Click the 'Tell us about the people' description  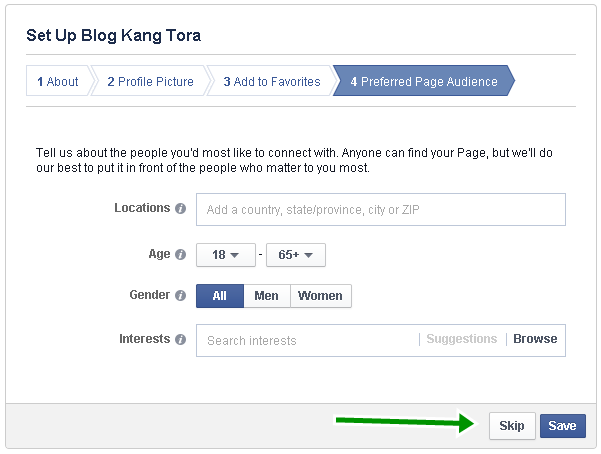[x=294, y=160]
